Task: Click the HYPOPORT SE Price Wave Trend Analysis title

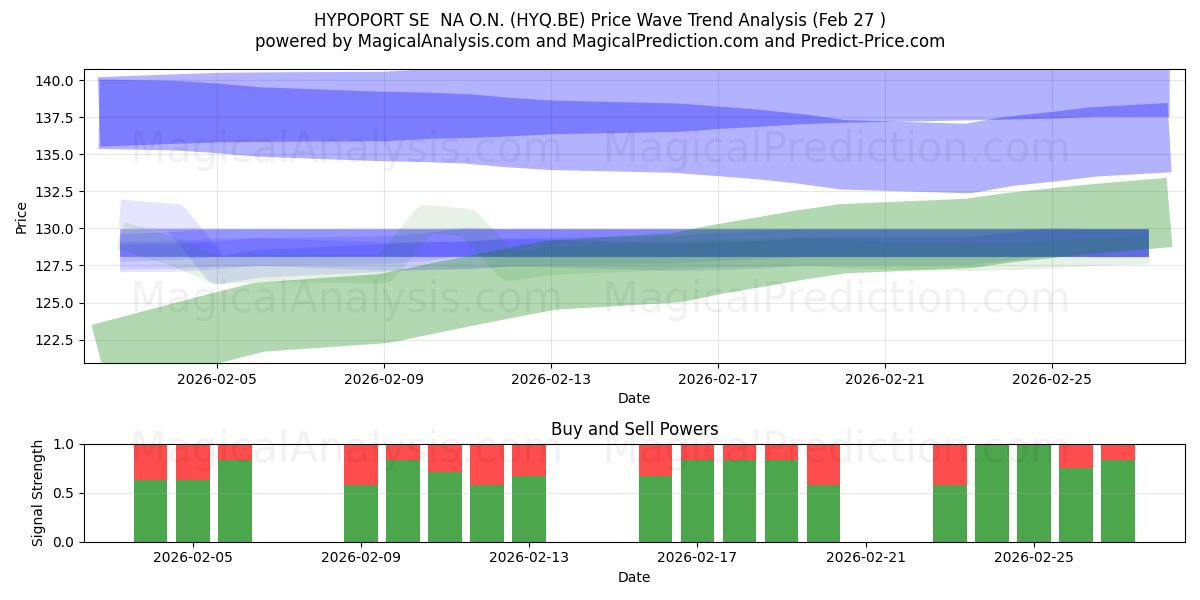Action: (x=600, y=20)
